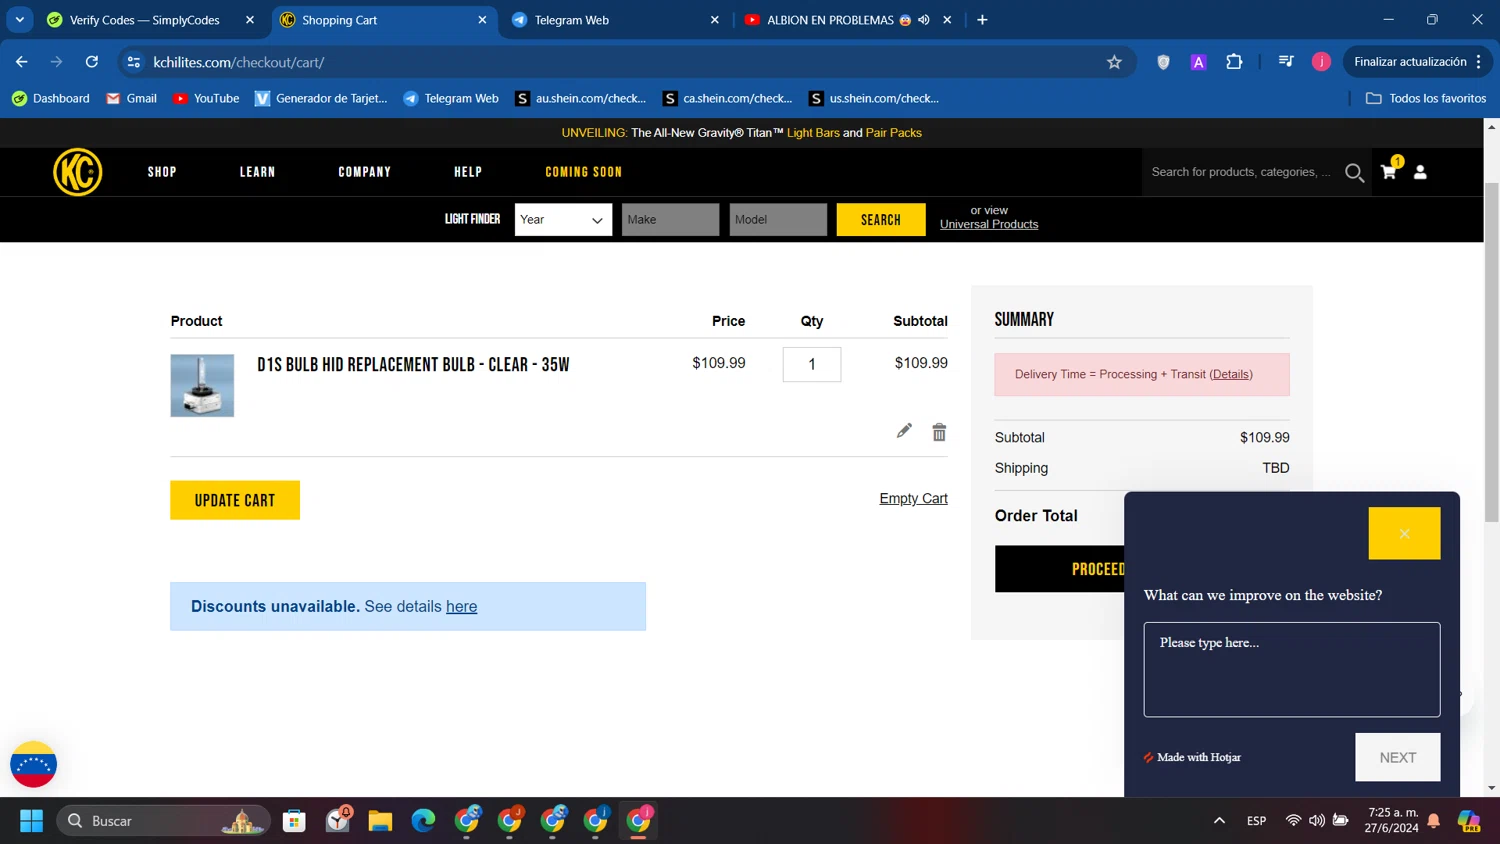Viewport: 1500px width, 844px height.
Task: Open Microsoft Store from the taskbar
Action: (x=294, y=821)
